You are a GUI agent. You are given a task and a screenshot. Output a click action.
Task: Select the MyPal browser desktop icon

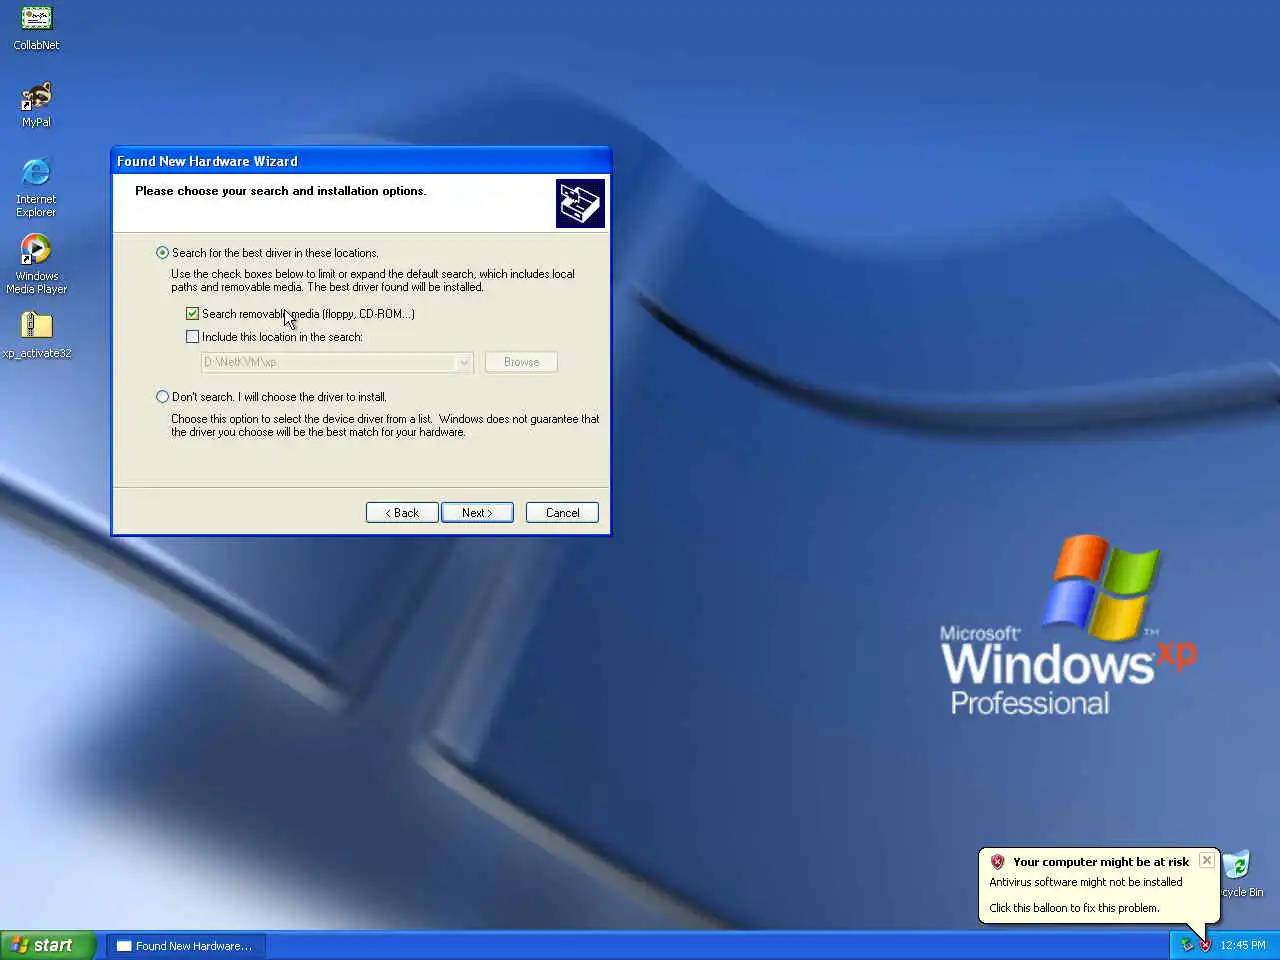click(36, 104)
